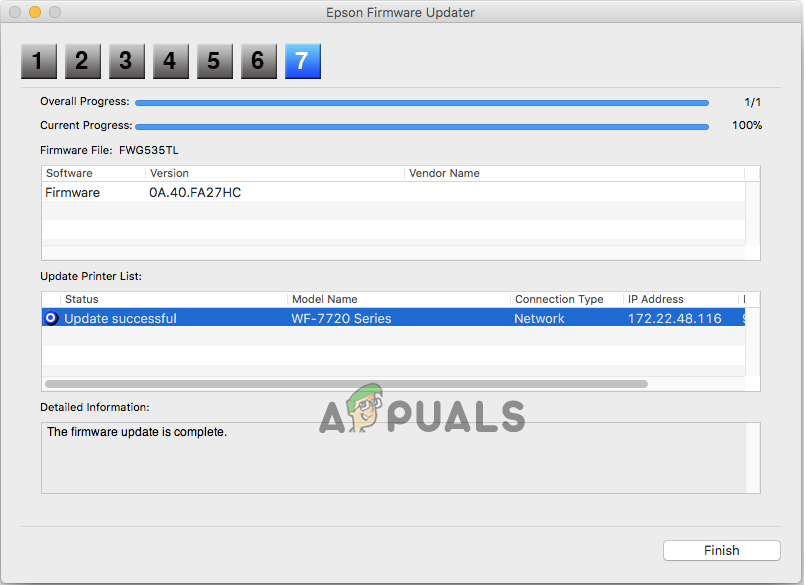
Task: Select step 2 icon
Action: [x=83, y=61]
